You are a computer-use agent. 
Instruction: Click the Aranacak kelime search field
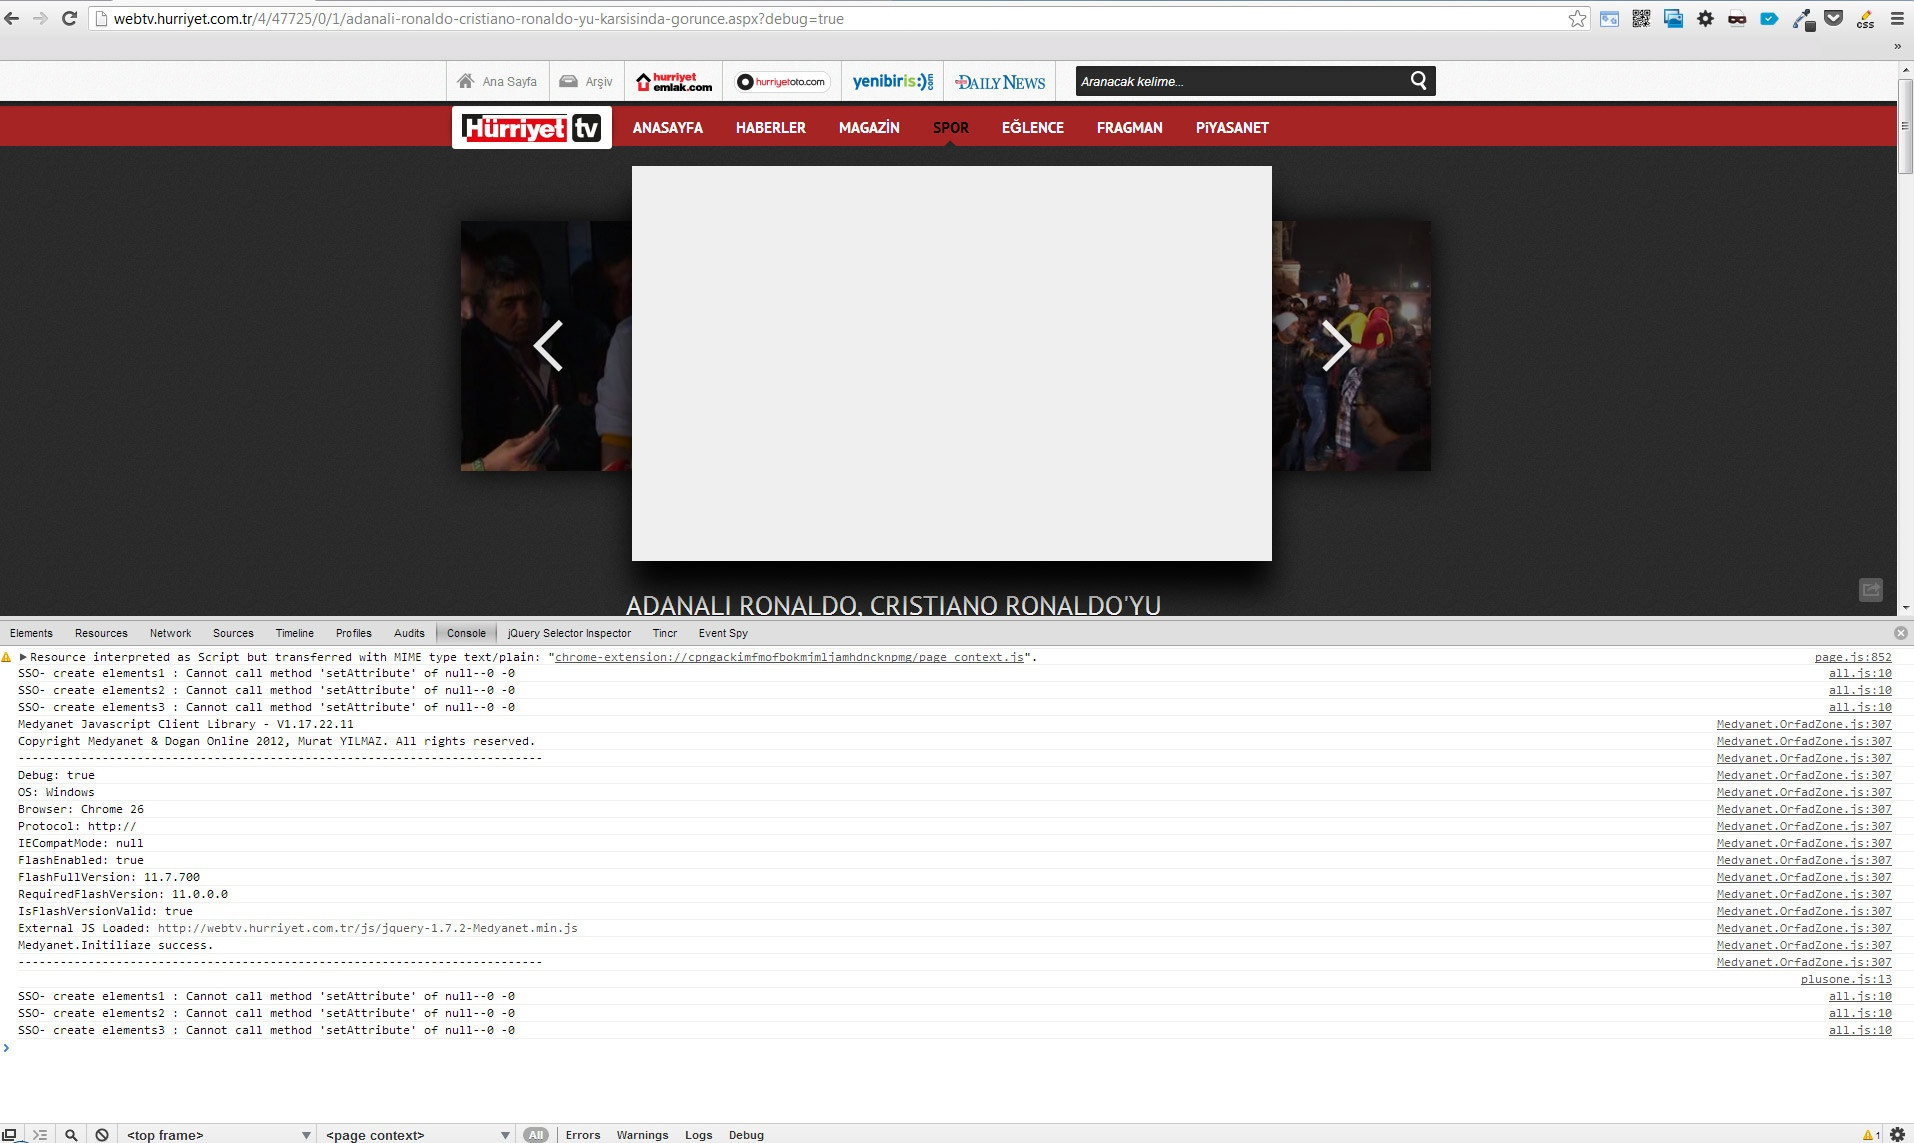pyautogui.click(x=1238, y=81)
